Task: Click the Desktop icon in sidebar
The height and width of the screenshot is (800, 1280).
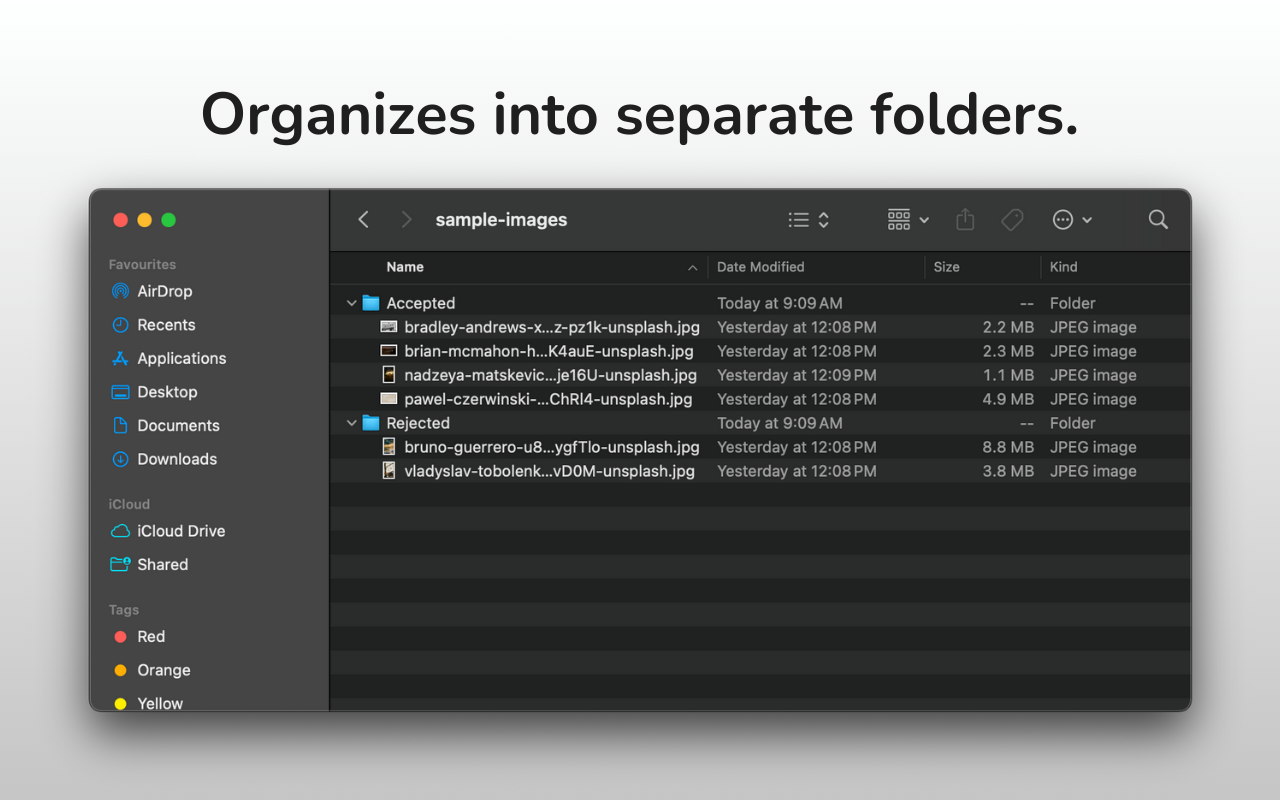Action: (120, 392)
